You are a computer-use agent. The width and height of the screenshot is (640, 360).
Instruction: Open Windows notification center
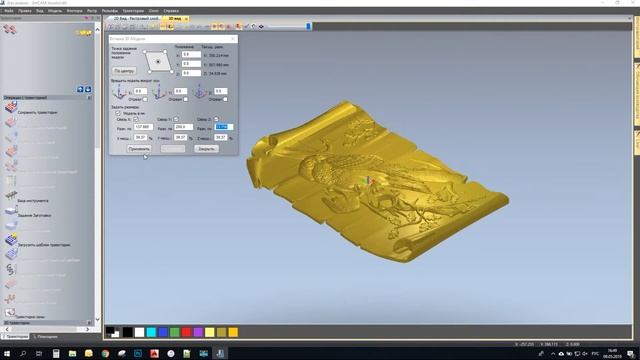point(631,353)
